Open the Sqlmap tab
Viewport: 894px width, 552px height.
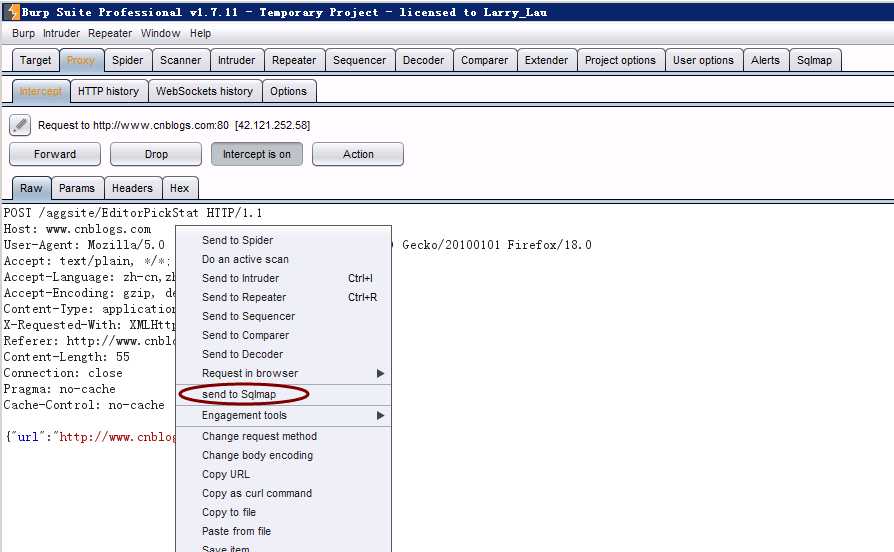815,60
